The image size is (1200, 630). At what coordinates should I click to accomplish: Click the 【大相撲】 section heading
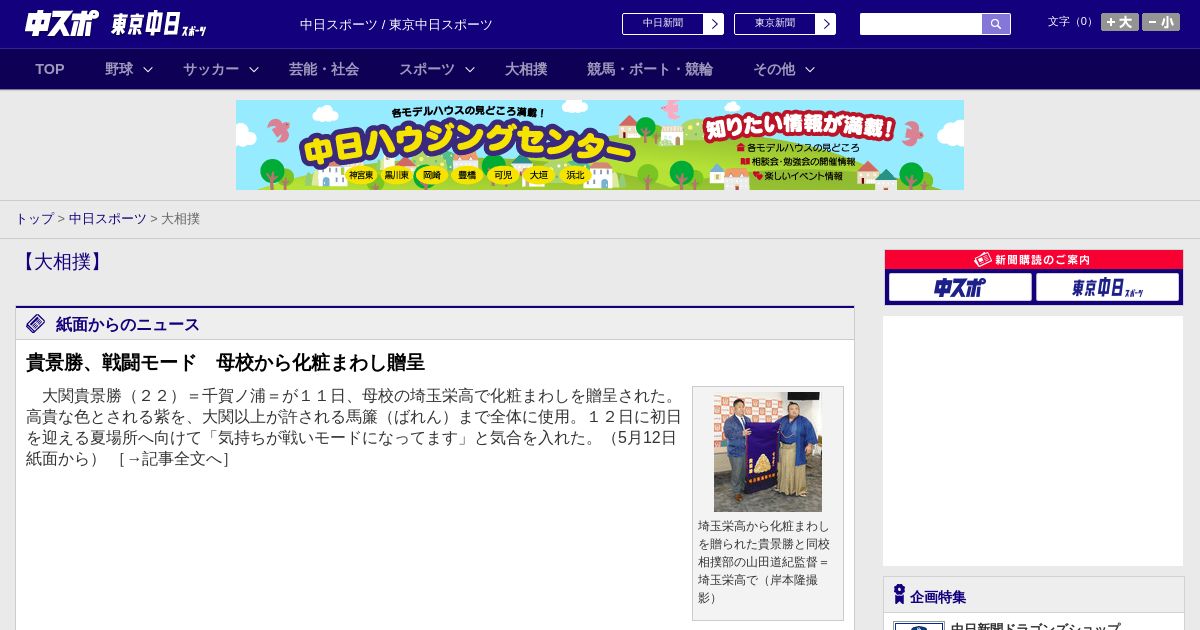[61, 262]
